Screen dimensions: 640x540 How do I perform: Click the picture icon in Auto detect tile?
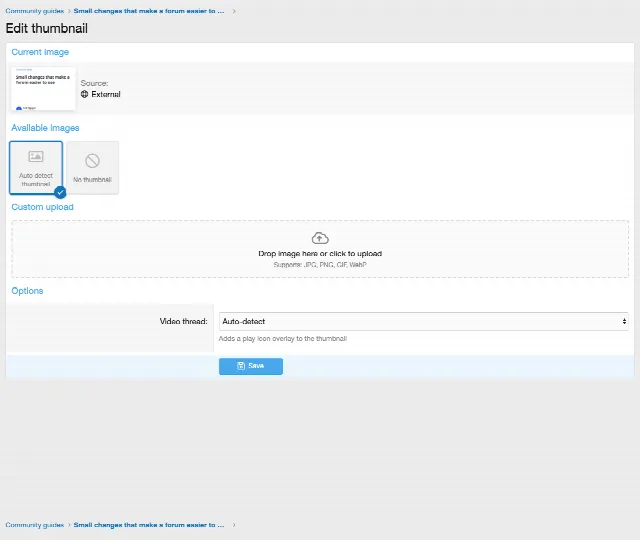tap(36, 156)
